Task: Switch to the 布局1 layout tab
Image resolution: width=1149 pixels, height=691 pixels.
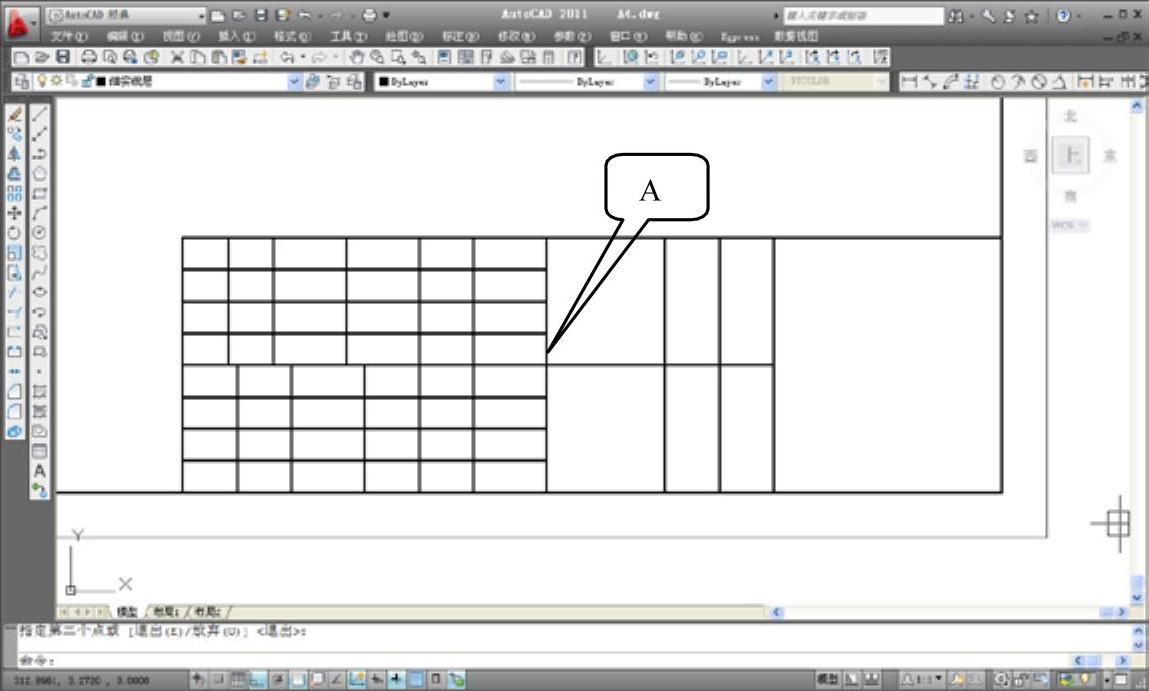Action: coord(167,611)
